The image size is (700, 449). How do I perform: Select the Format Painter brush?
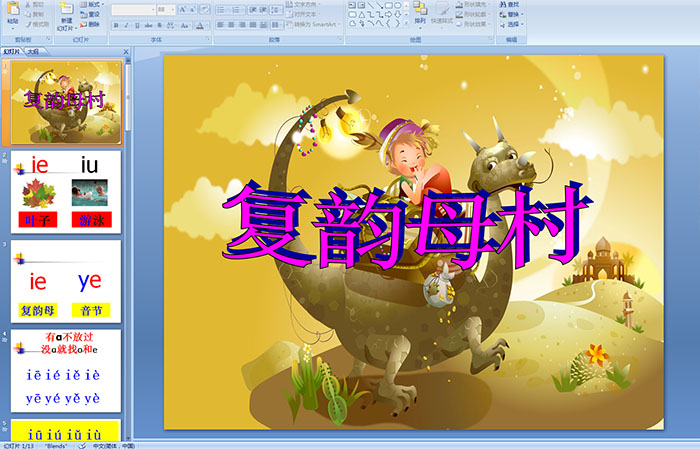tap(28, 25)
